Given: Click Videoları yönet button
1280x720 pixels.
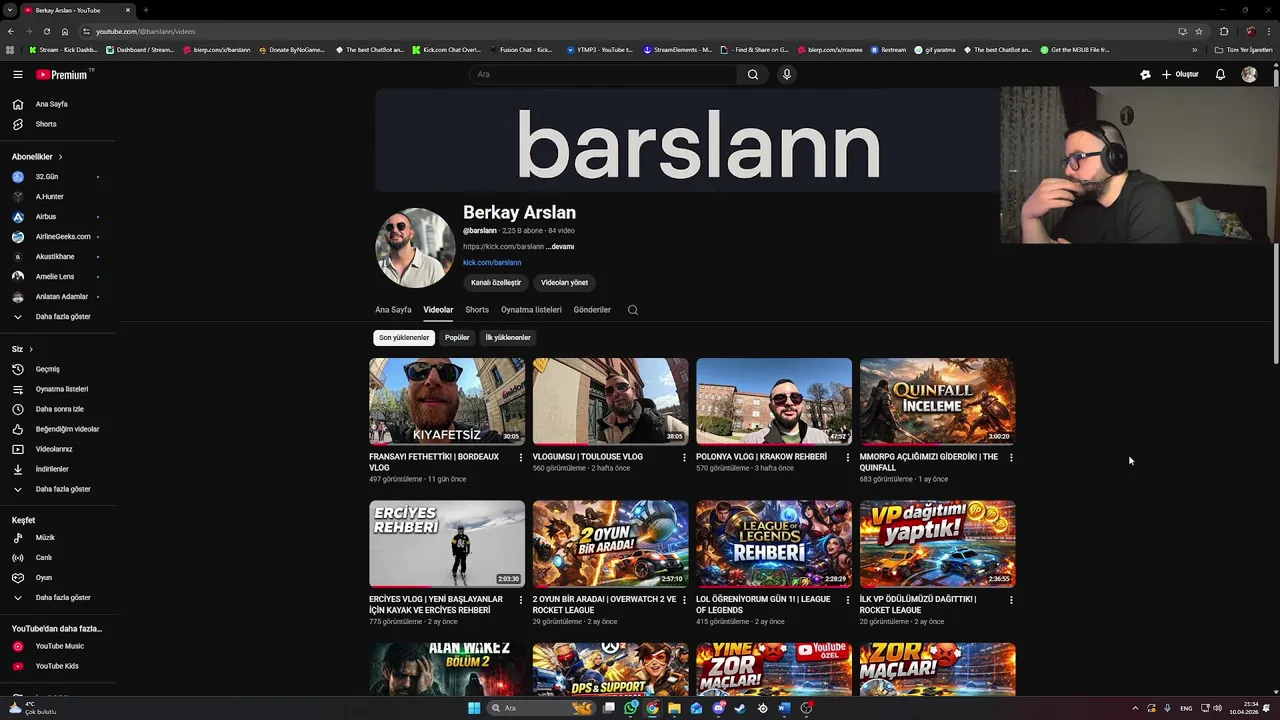Looking at the screenshot, I should (x=564, y=283).
